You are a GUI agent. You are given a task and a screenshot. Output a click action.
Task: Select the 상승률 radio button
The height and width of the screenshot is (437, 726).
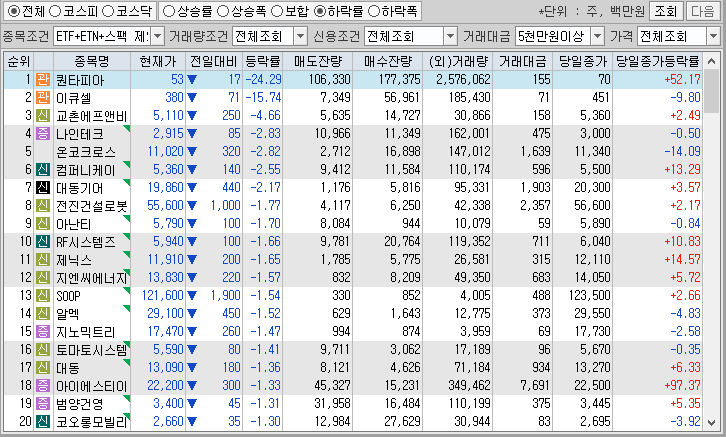(169, 11)
